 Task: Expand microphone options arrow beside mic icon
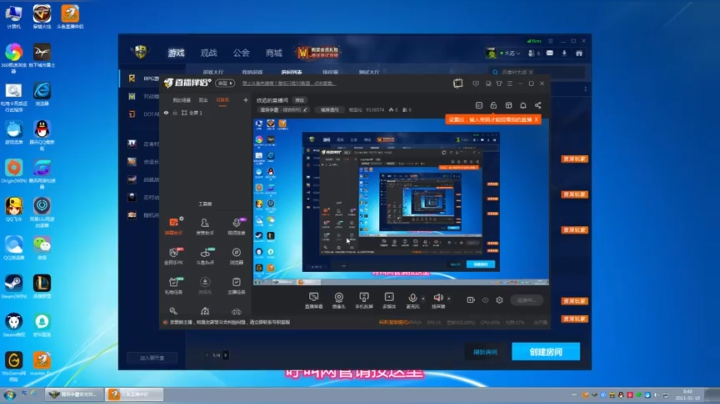click(423, 298)
